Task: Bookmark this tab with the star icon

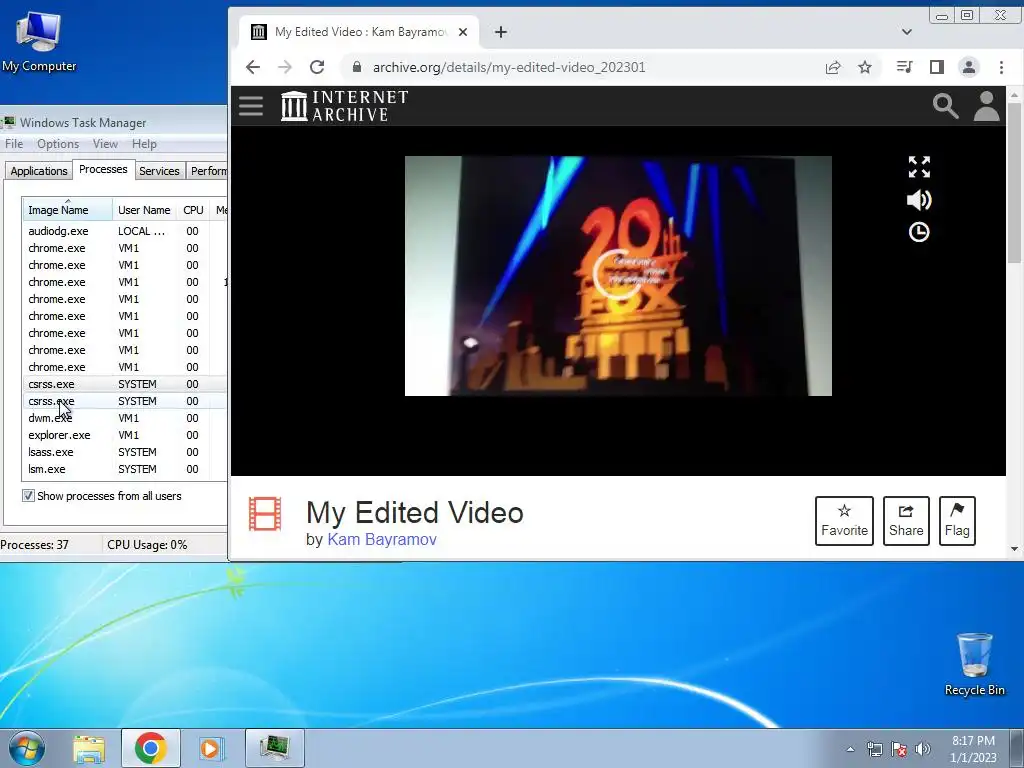Action: point(865,67)
